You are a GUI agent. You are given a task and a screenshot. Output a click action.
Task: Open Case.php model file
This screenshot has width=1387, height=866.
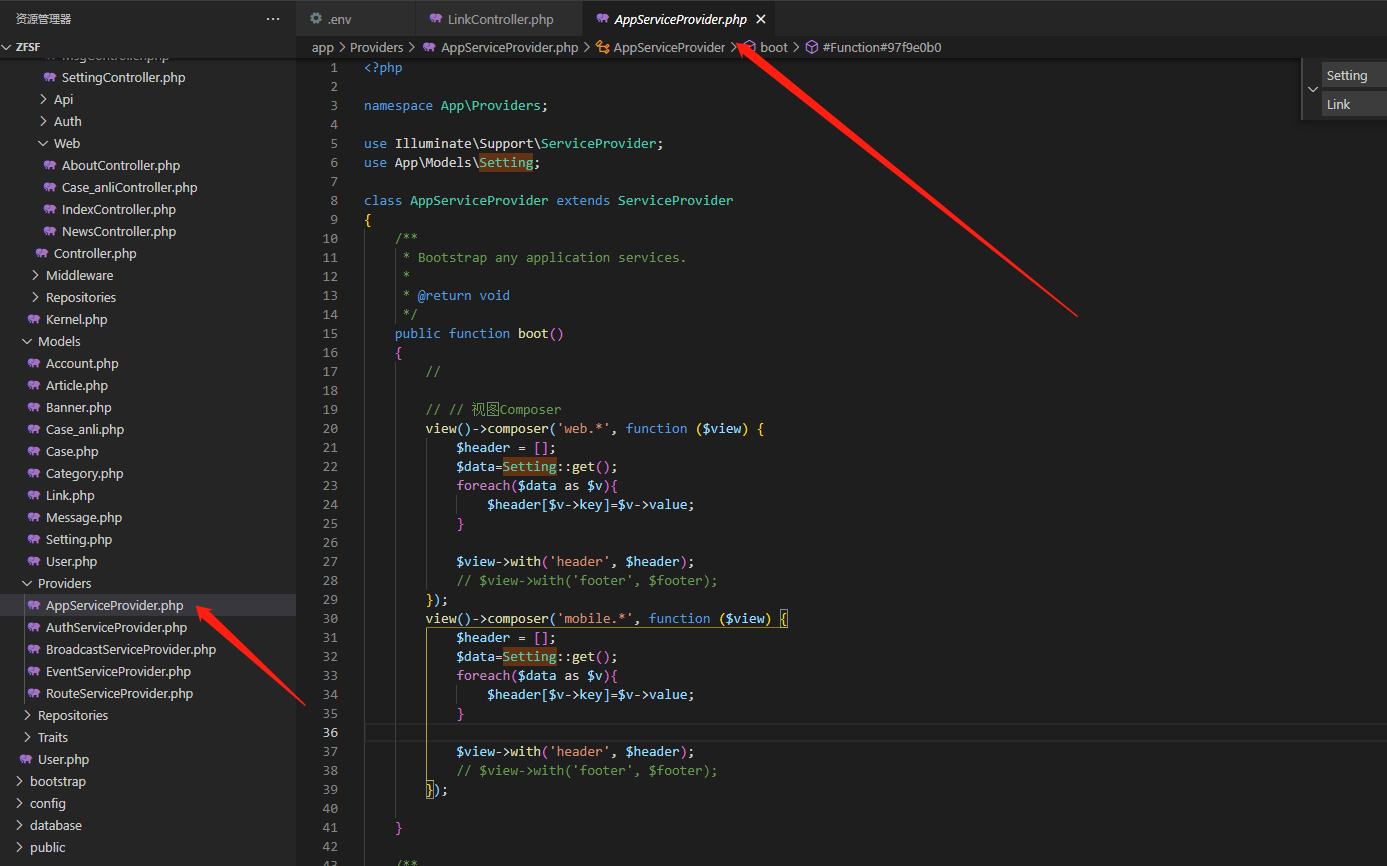point(72,451)
